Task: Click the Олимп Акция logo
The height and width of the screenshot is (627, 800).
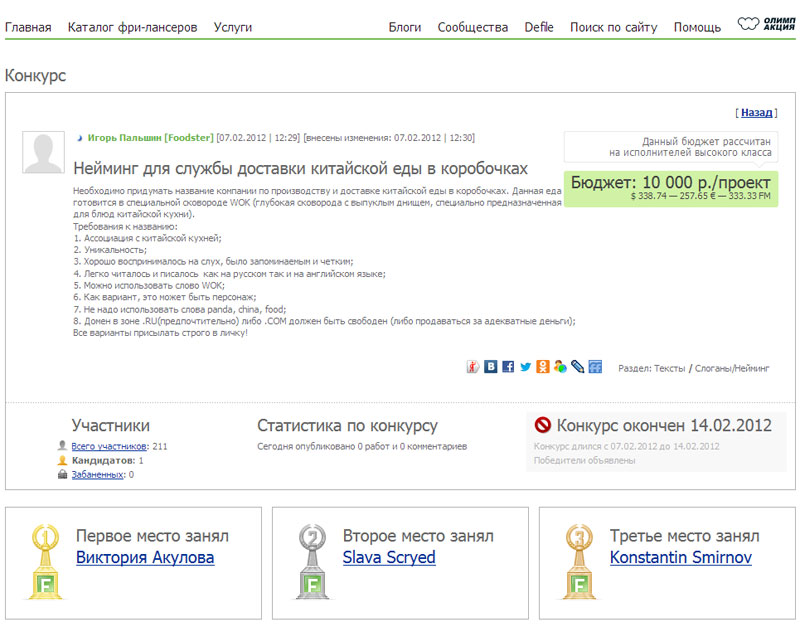Action: point(766,24)
